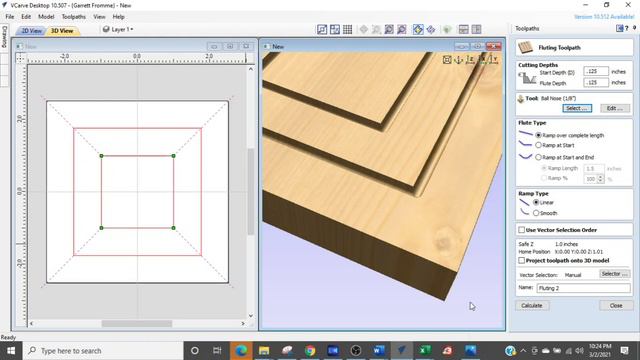Viewport: 640px width, 360px height.
Task: Open the Help menu
Action: click(x=118, y=17)
